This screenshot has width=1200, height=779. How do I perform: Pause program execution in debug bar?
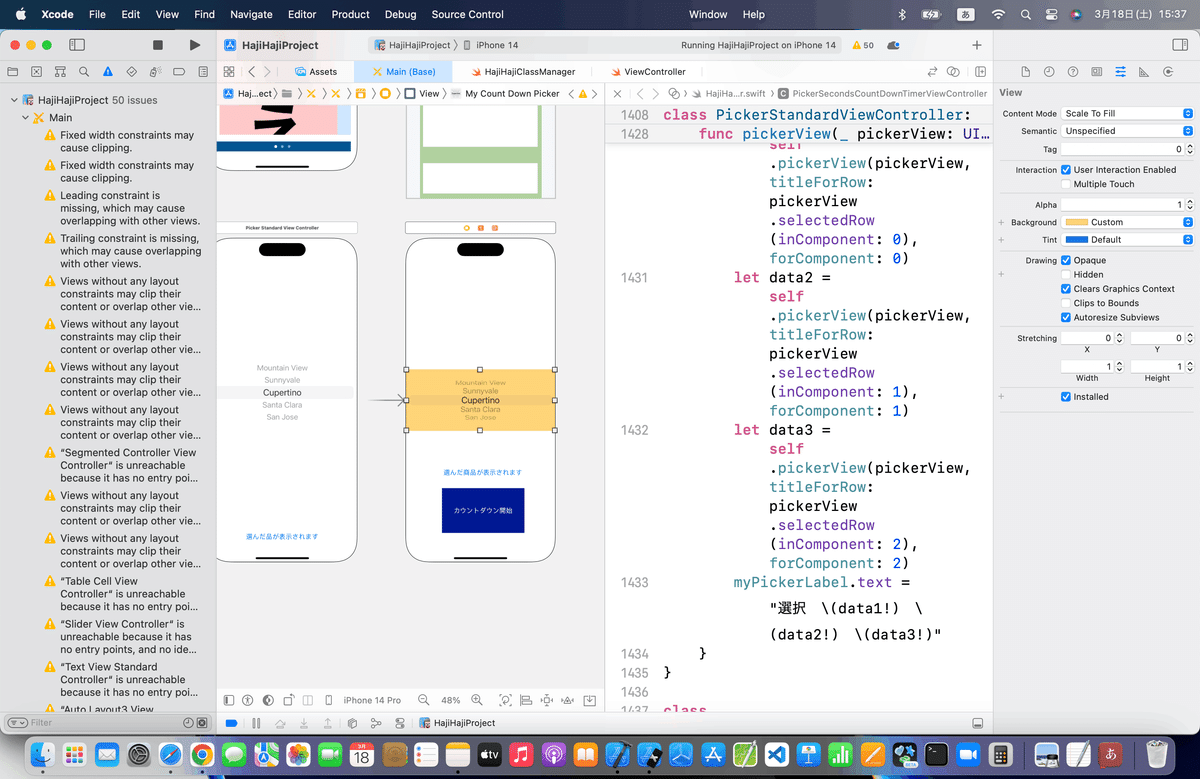(x=256, y=723)
